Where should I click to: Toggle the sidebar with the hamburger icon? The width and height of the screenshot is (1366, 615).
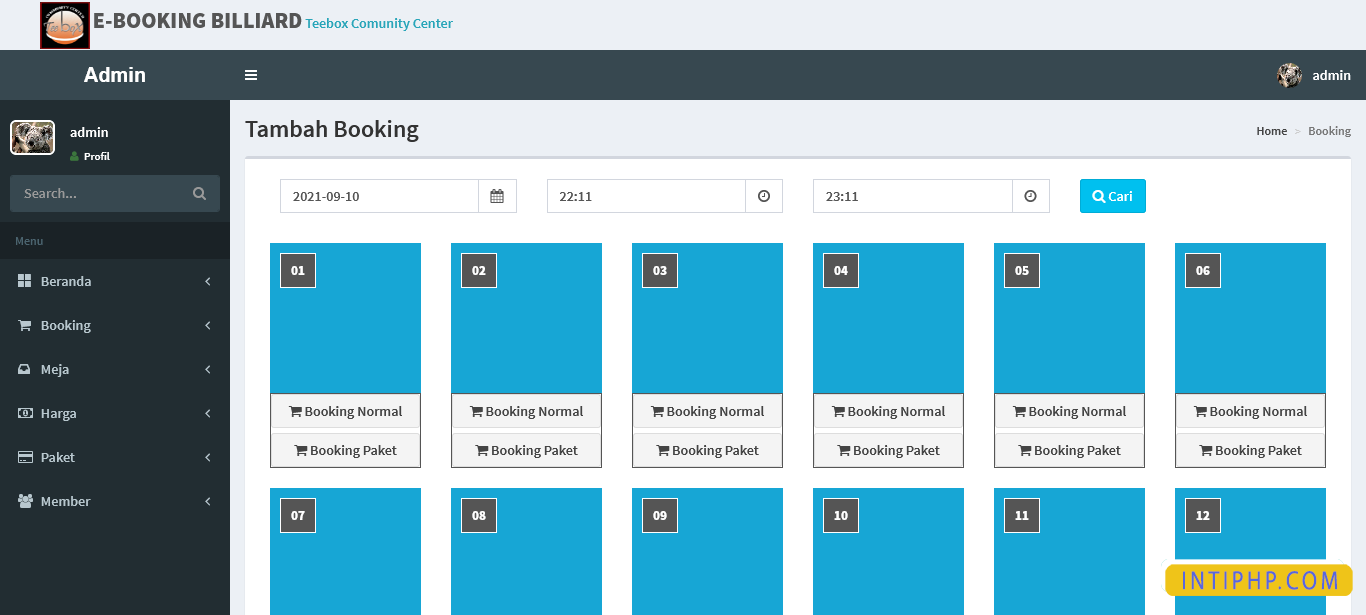point(251,75)
